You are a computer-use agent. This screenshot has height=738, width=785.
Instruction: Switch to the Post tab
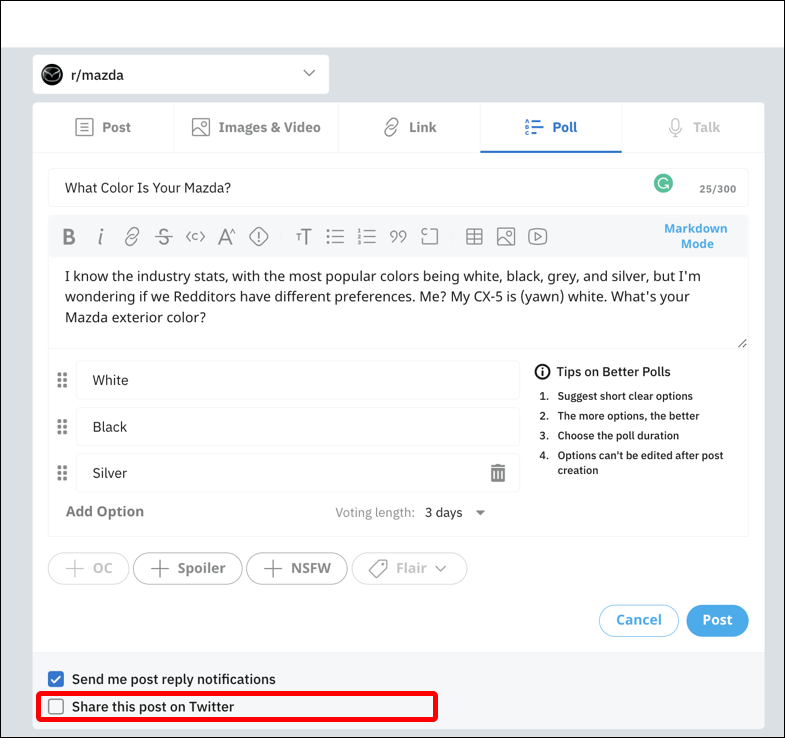103,127
